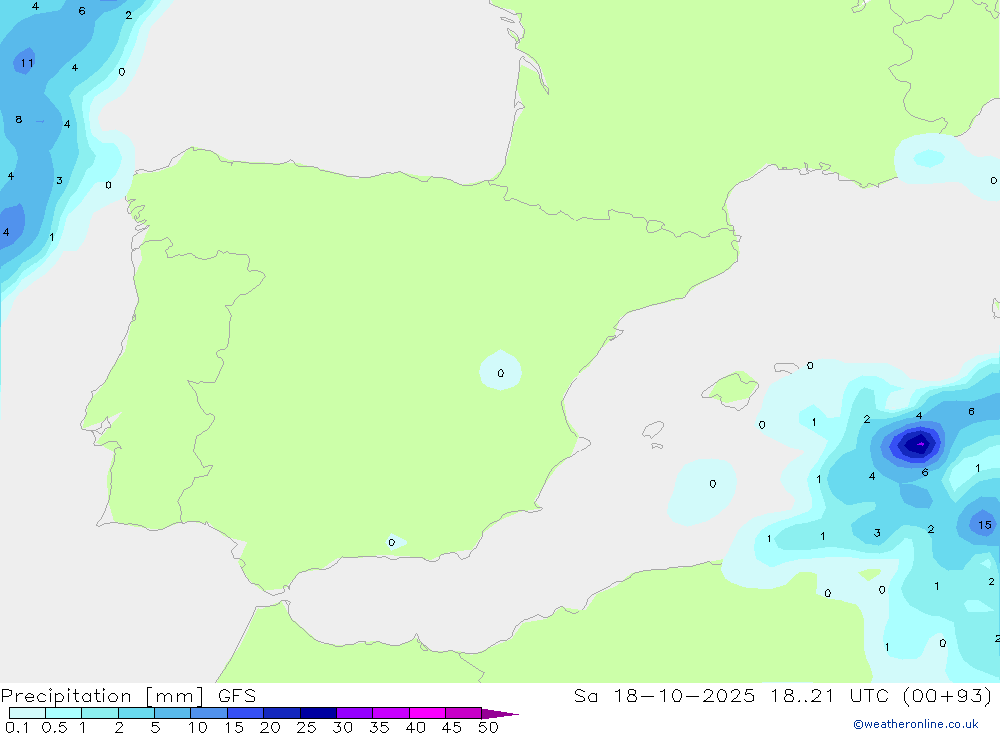The width and height of the screenshot is (1000, 733).
Task: Pick the 25–30 mm navy legend swatch
Action: [318, 713]
